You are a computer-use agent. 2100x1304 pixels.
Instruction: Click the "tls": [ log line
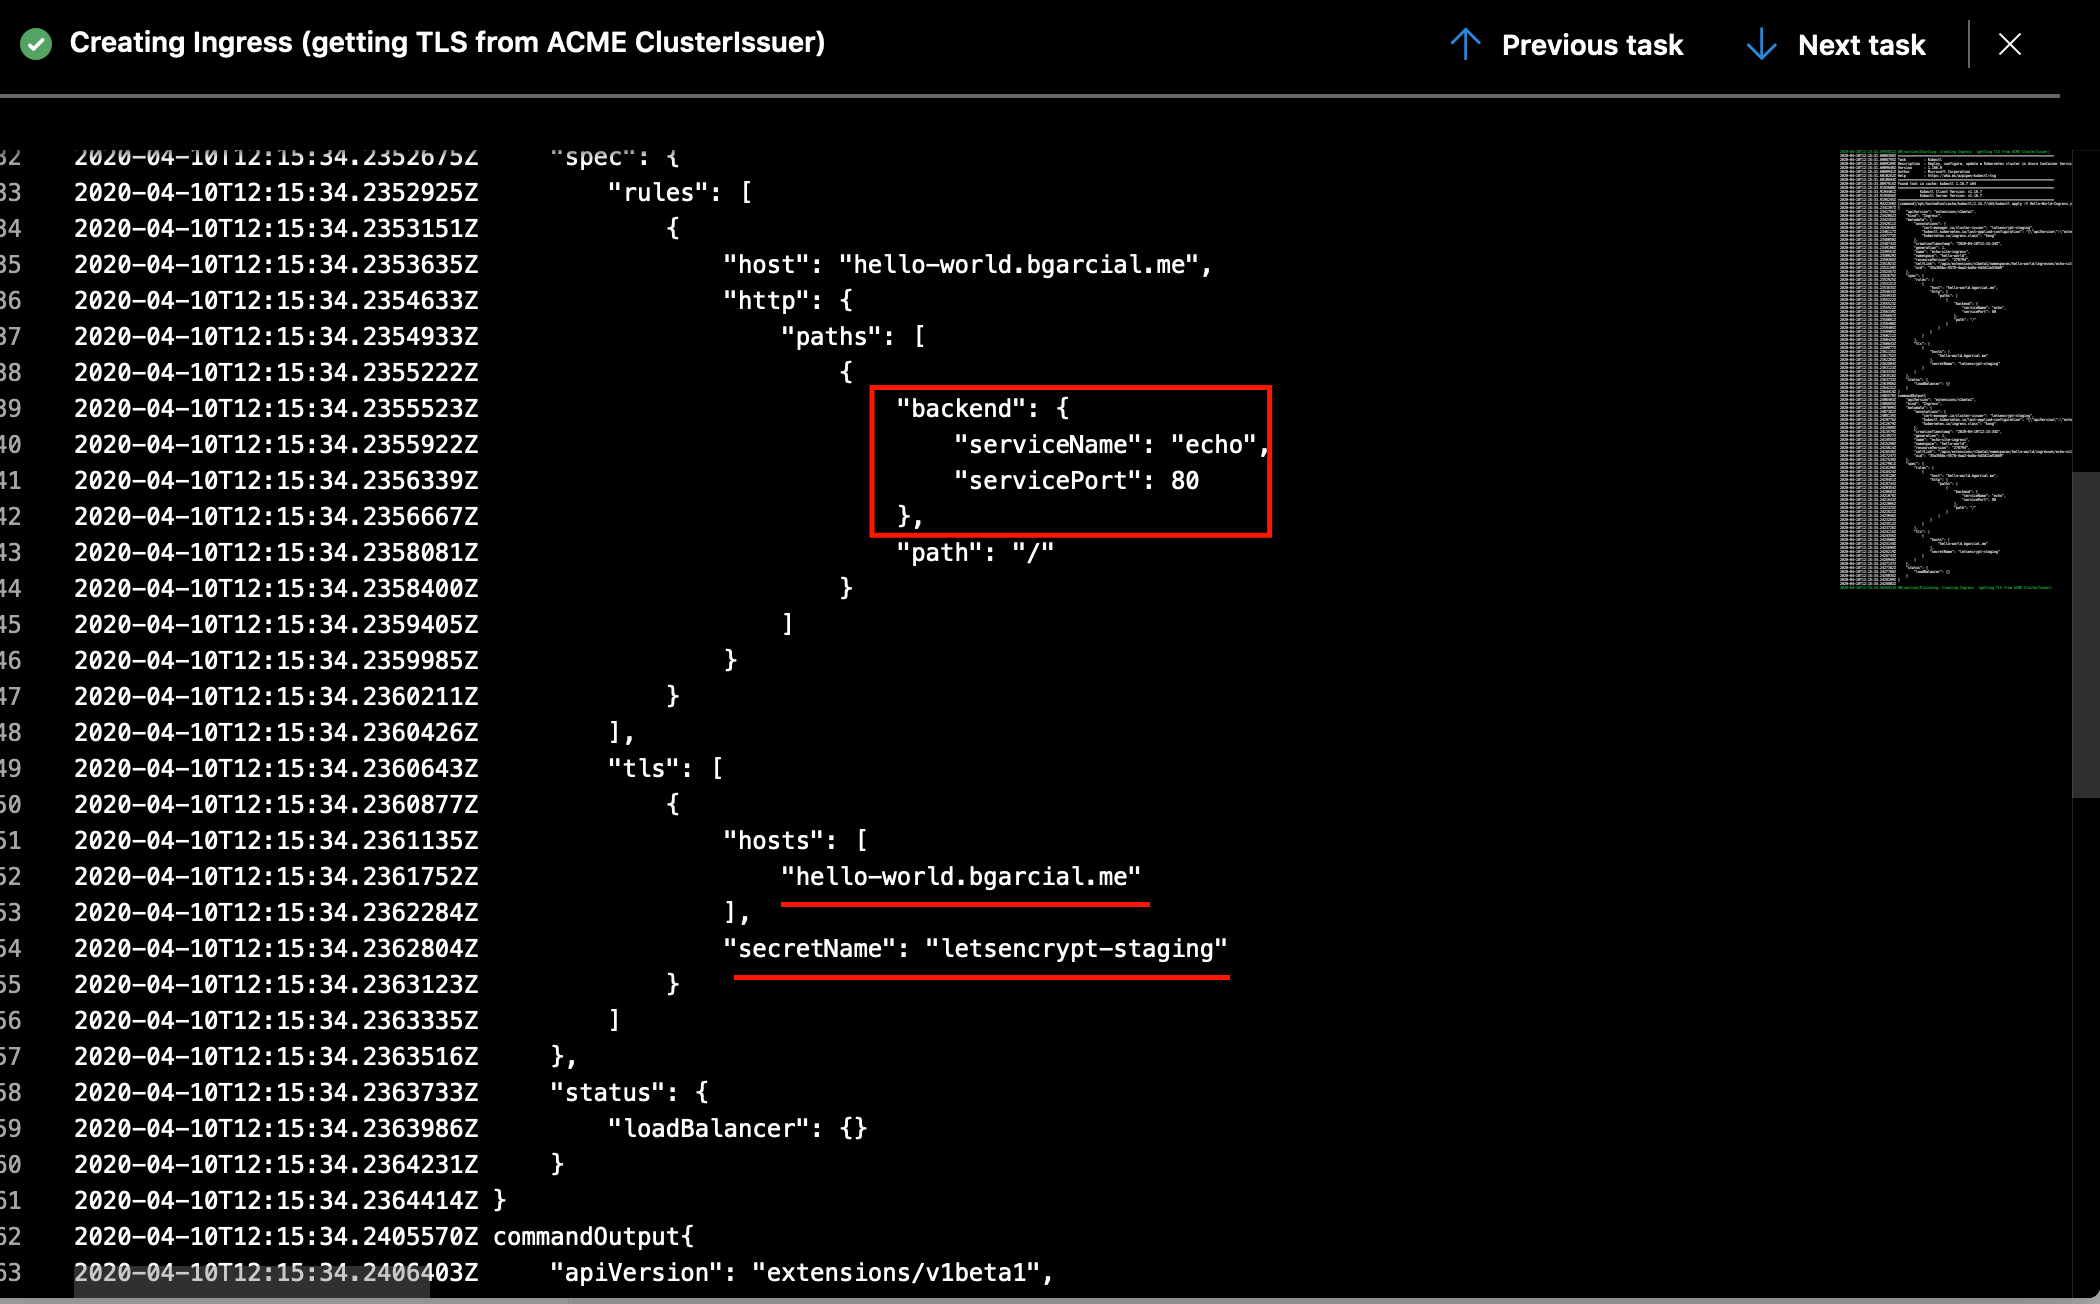(x=665, y=768)
